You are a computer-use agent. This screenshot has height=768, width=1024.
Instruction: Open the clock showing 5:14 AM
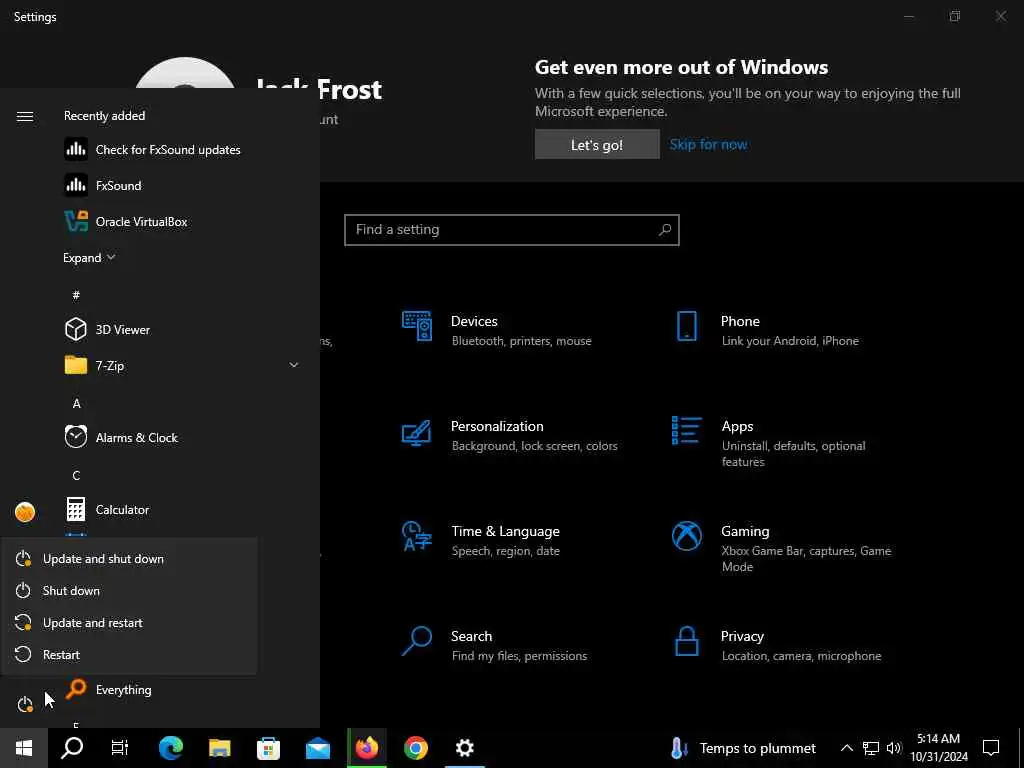pos(938,748)
